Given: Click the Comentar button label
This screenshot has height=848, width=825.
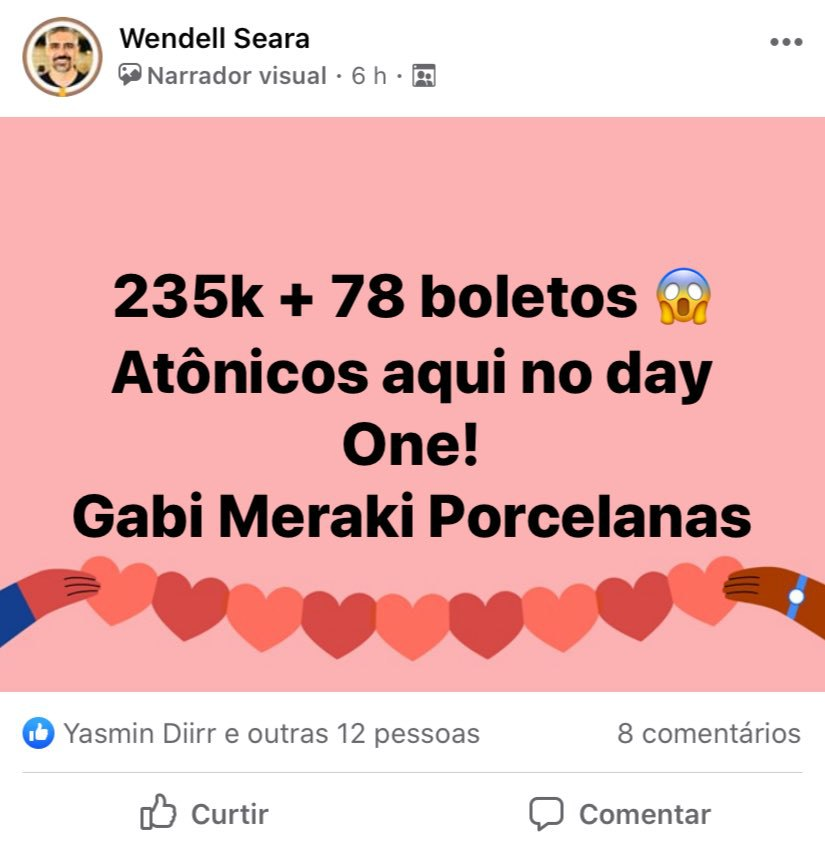Looking at the screenshot, I should tap(645, 814).
